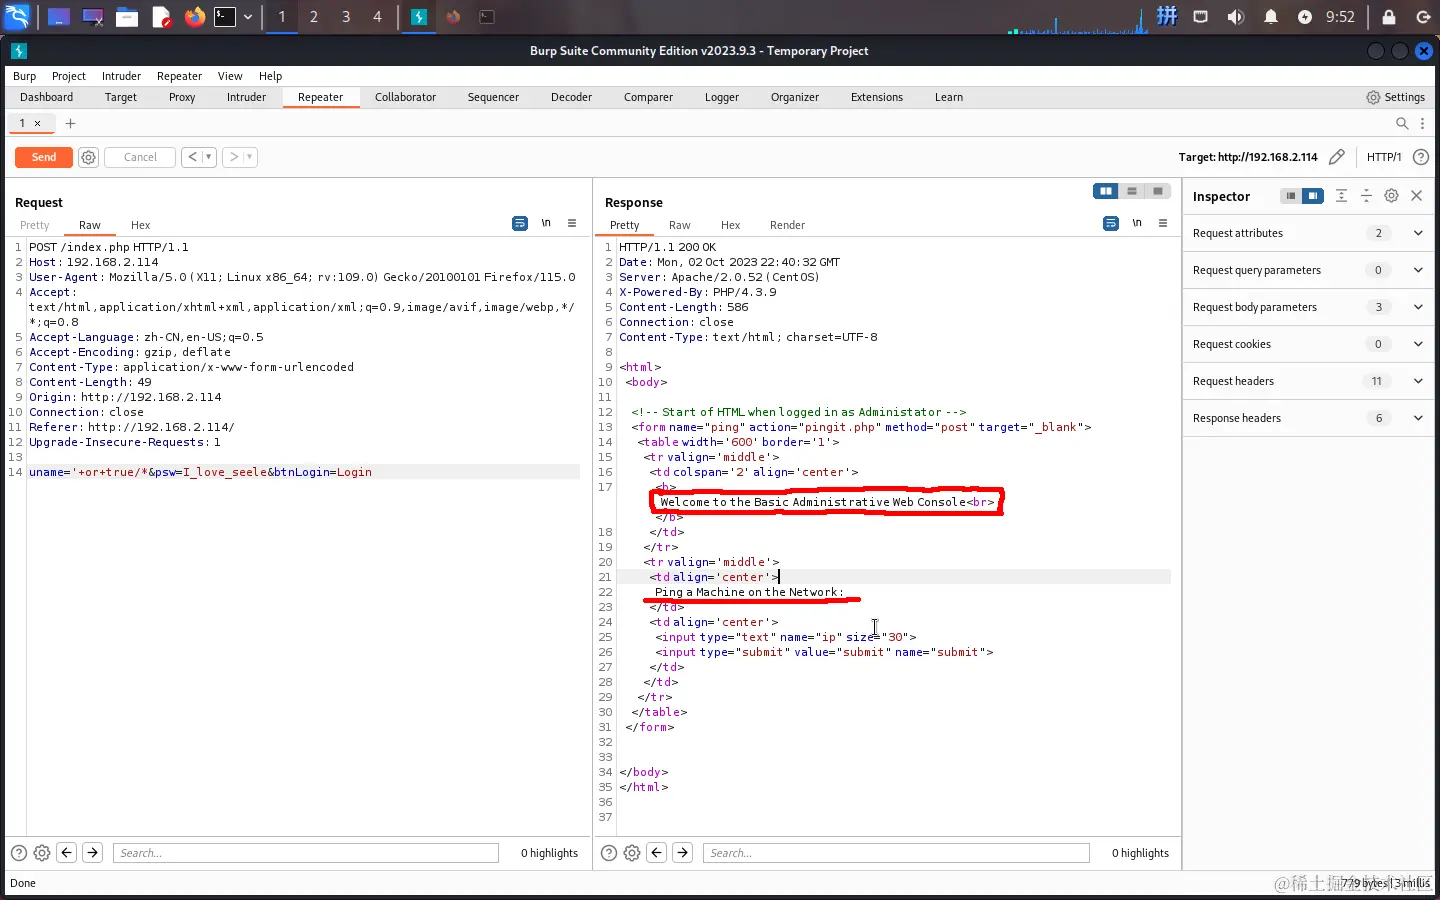Screen dimensions: 1440x900
Task: Switch to top-bottom layout view
Action: coord(1132,191)
